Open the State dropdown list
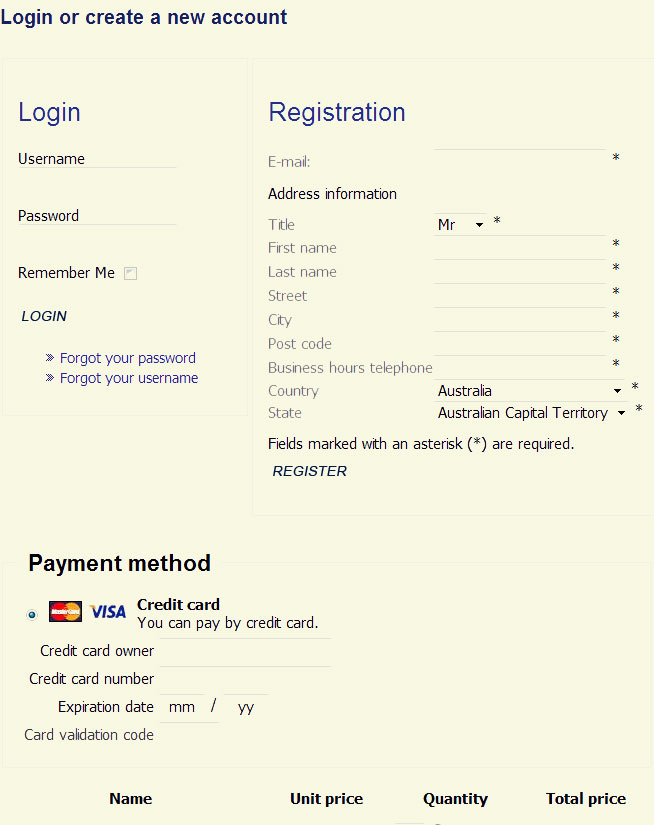 click(532, 413)
